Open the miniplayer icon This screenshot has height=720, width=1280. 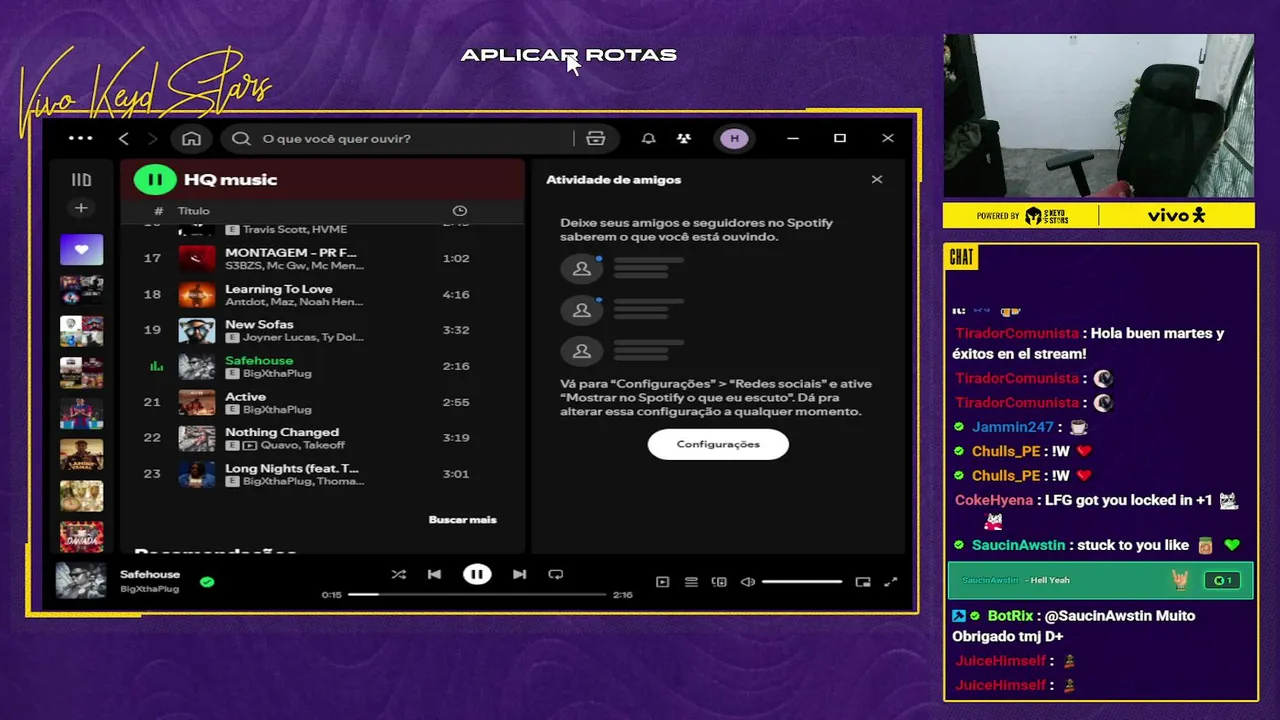[x=863, y=582]
